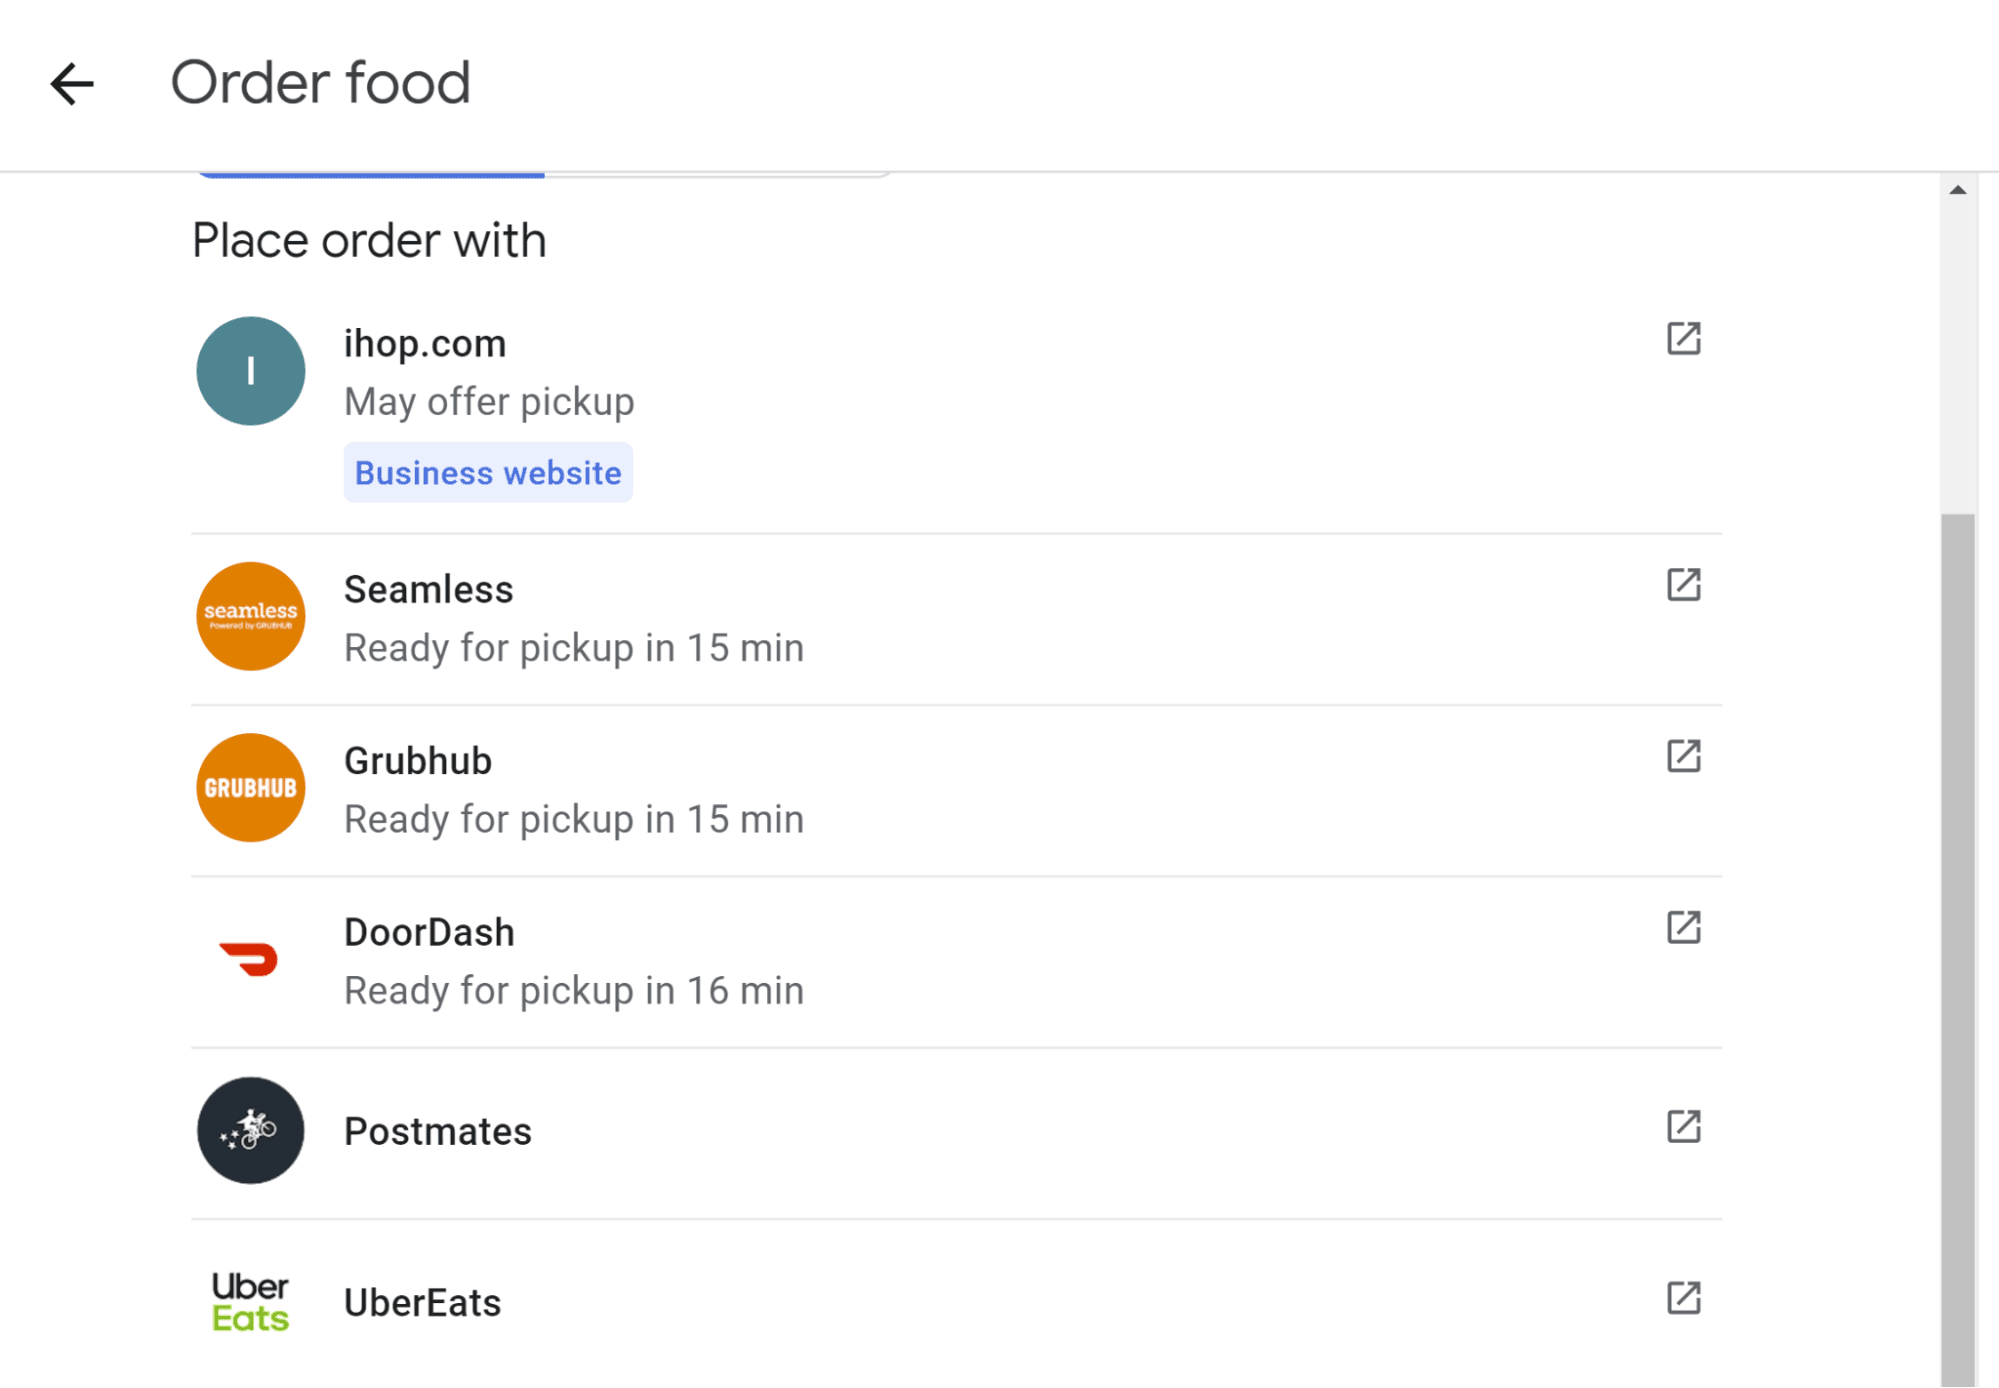Choose Seamless pickup in 15 min

tap(573, 648)
